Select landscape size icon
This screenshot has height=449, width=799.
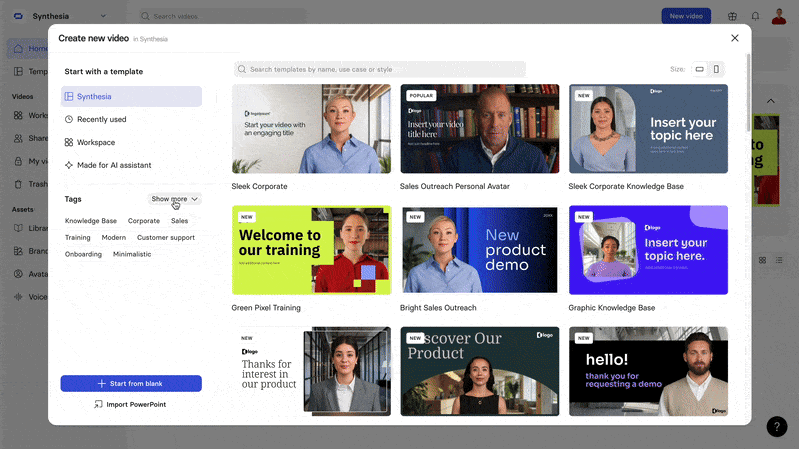point(700,69)
